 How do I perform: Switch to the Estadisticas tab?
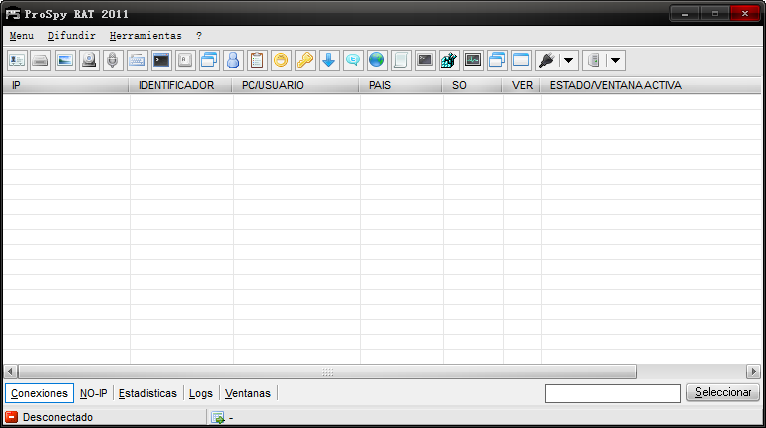pyautogui.click(x=147, y=393)
